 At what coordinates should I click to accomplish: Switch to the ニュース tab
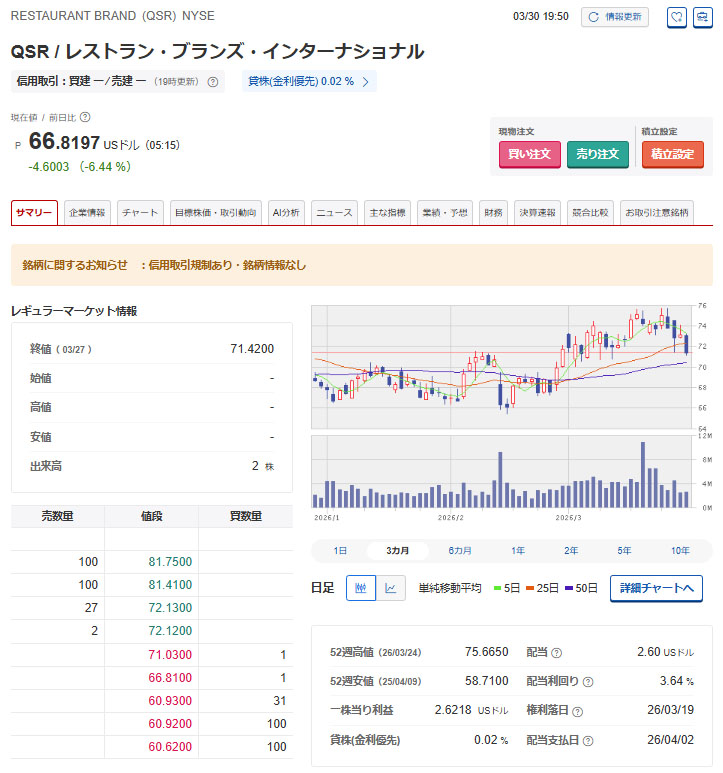click(x=335, y=213)
